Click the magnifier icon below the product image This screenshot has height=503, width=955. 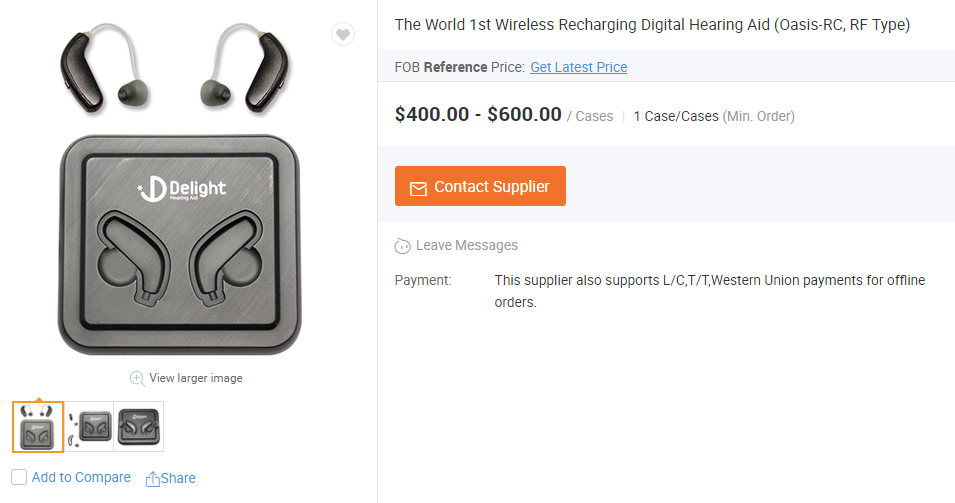tap(137, 378)
